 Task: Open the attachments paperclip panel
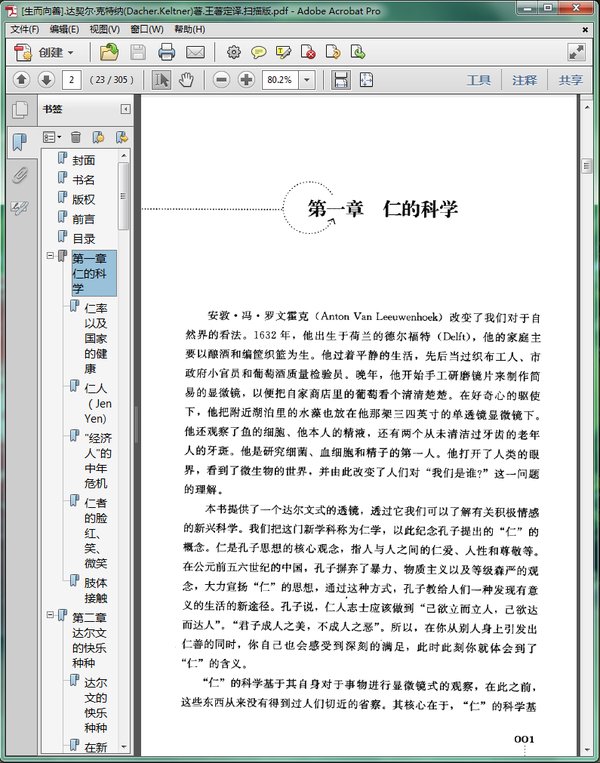(20, 175)
